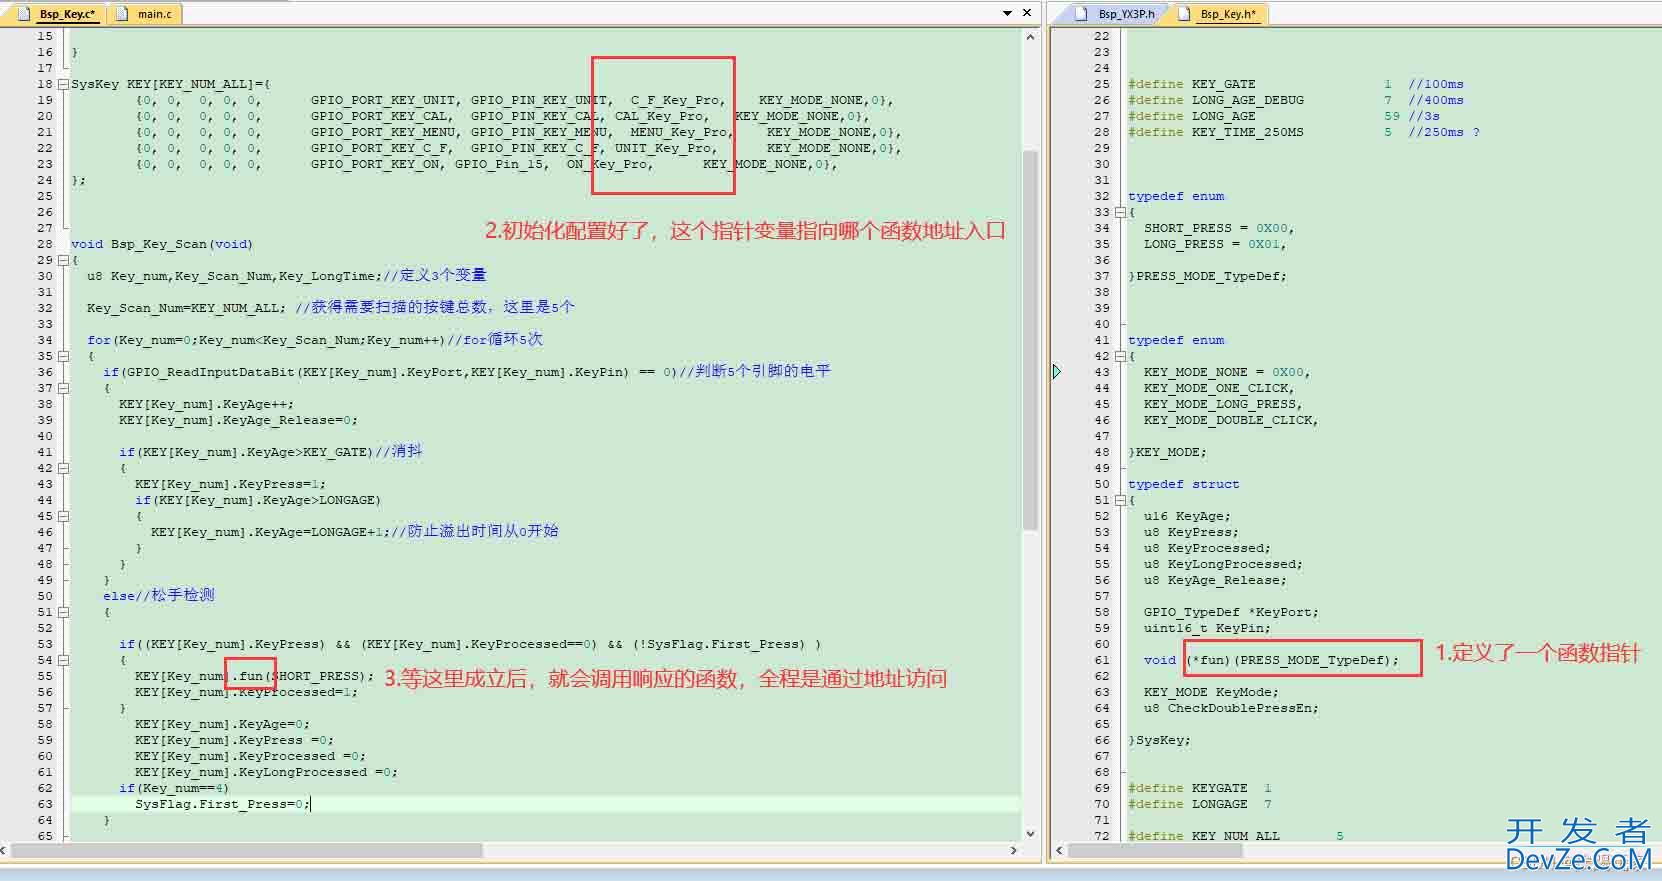1662x881 pixels.
Task: Click the horizontal scrollbar thumb of Bsp_Key.c
Action: coord(246,850)
